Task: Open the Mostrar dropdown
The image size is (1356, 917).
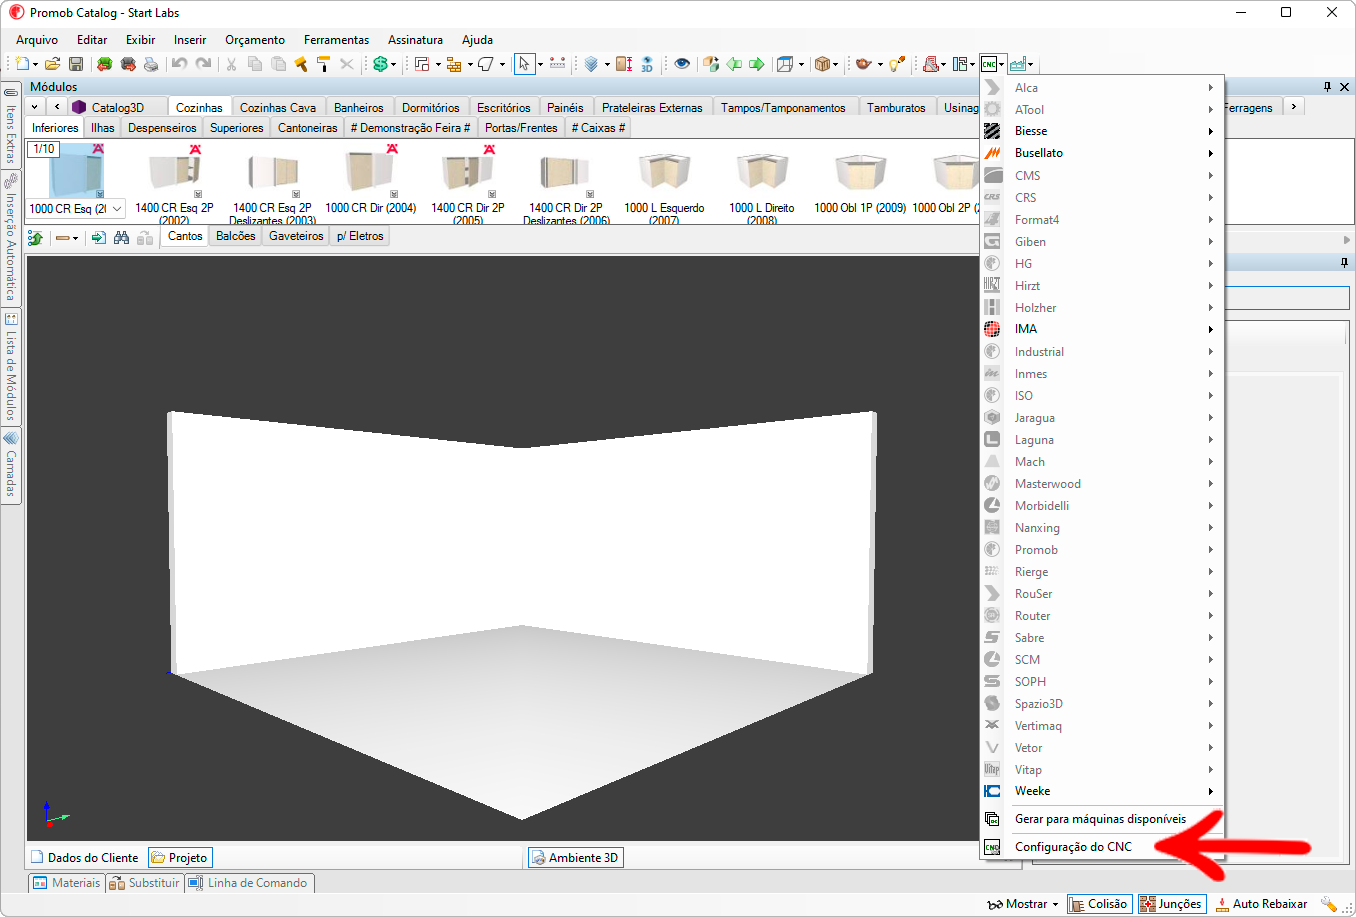Action: [x=1022, y=904]
